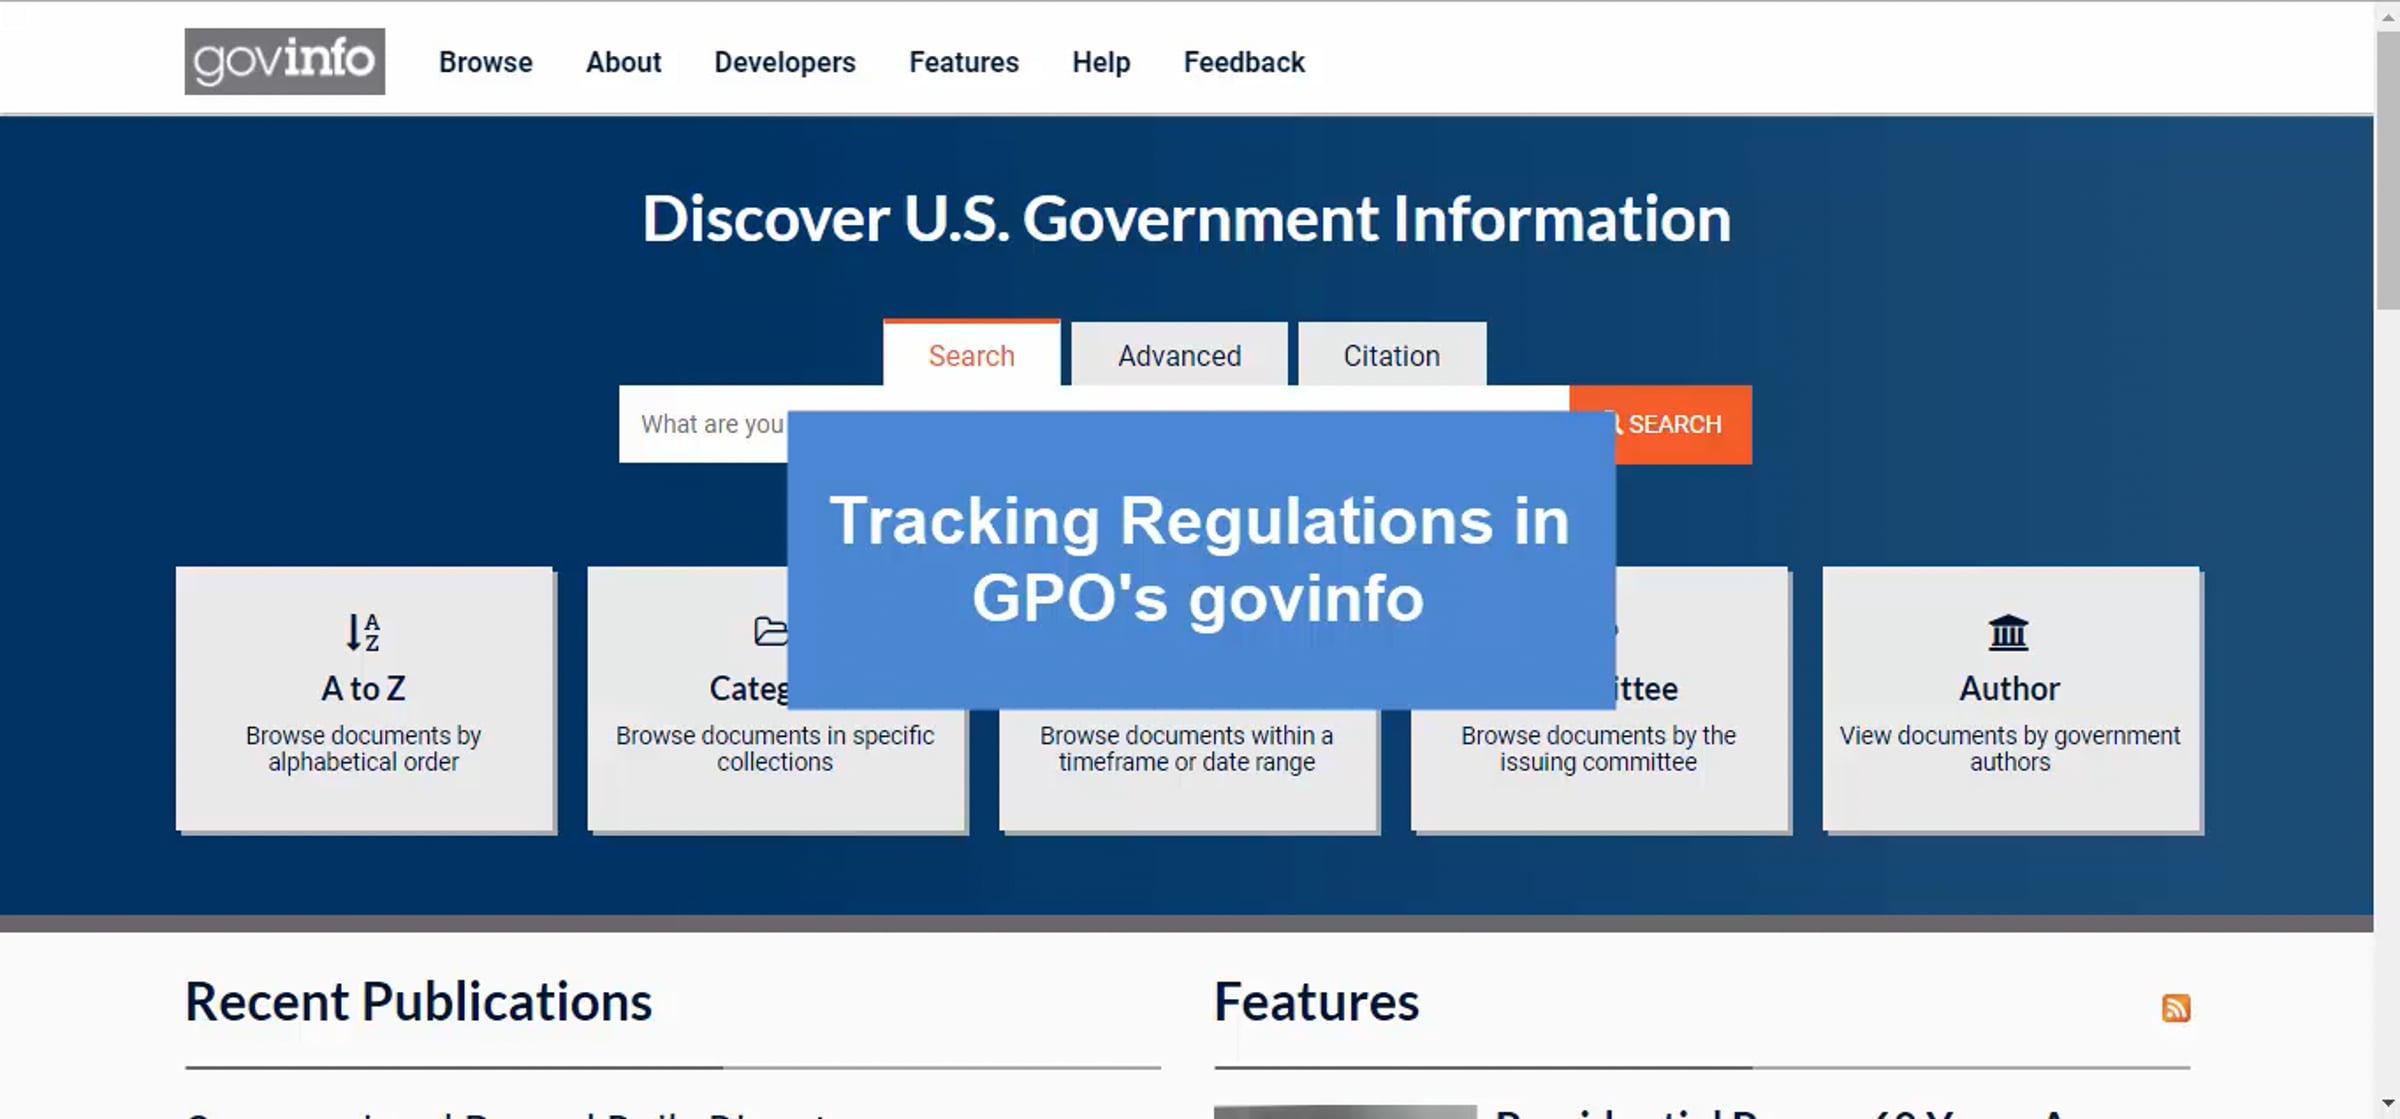Click 'Browse documents by alphabetical order' text
Screen dimensions: 2400x1119
click(x=363, y=748)
